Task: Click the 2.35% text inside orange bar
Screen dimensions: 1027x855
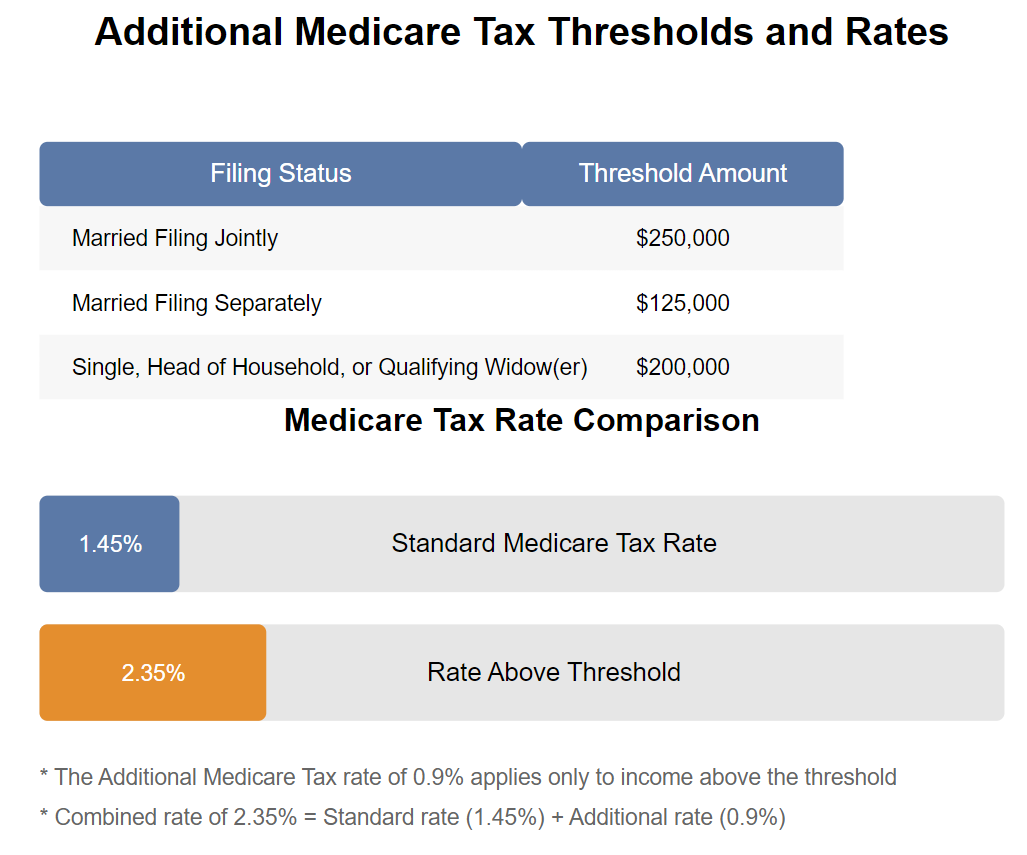Action: (x=153, y=674)
